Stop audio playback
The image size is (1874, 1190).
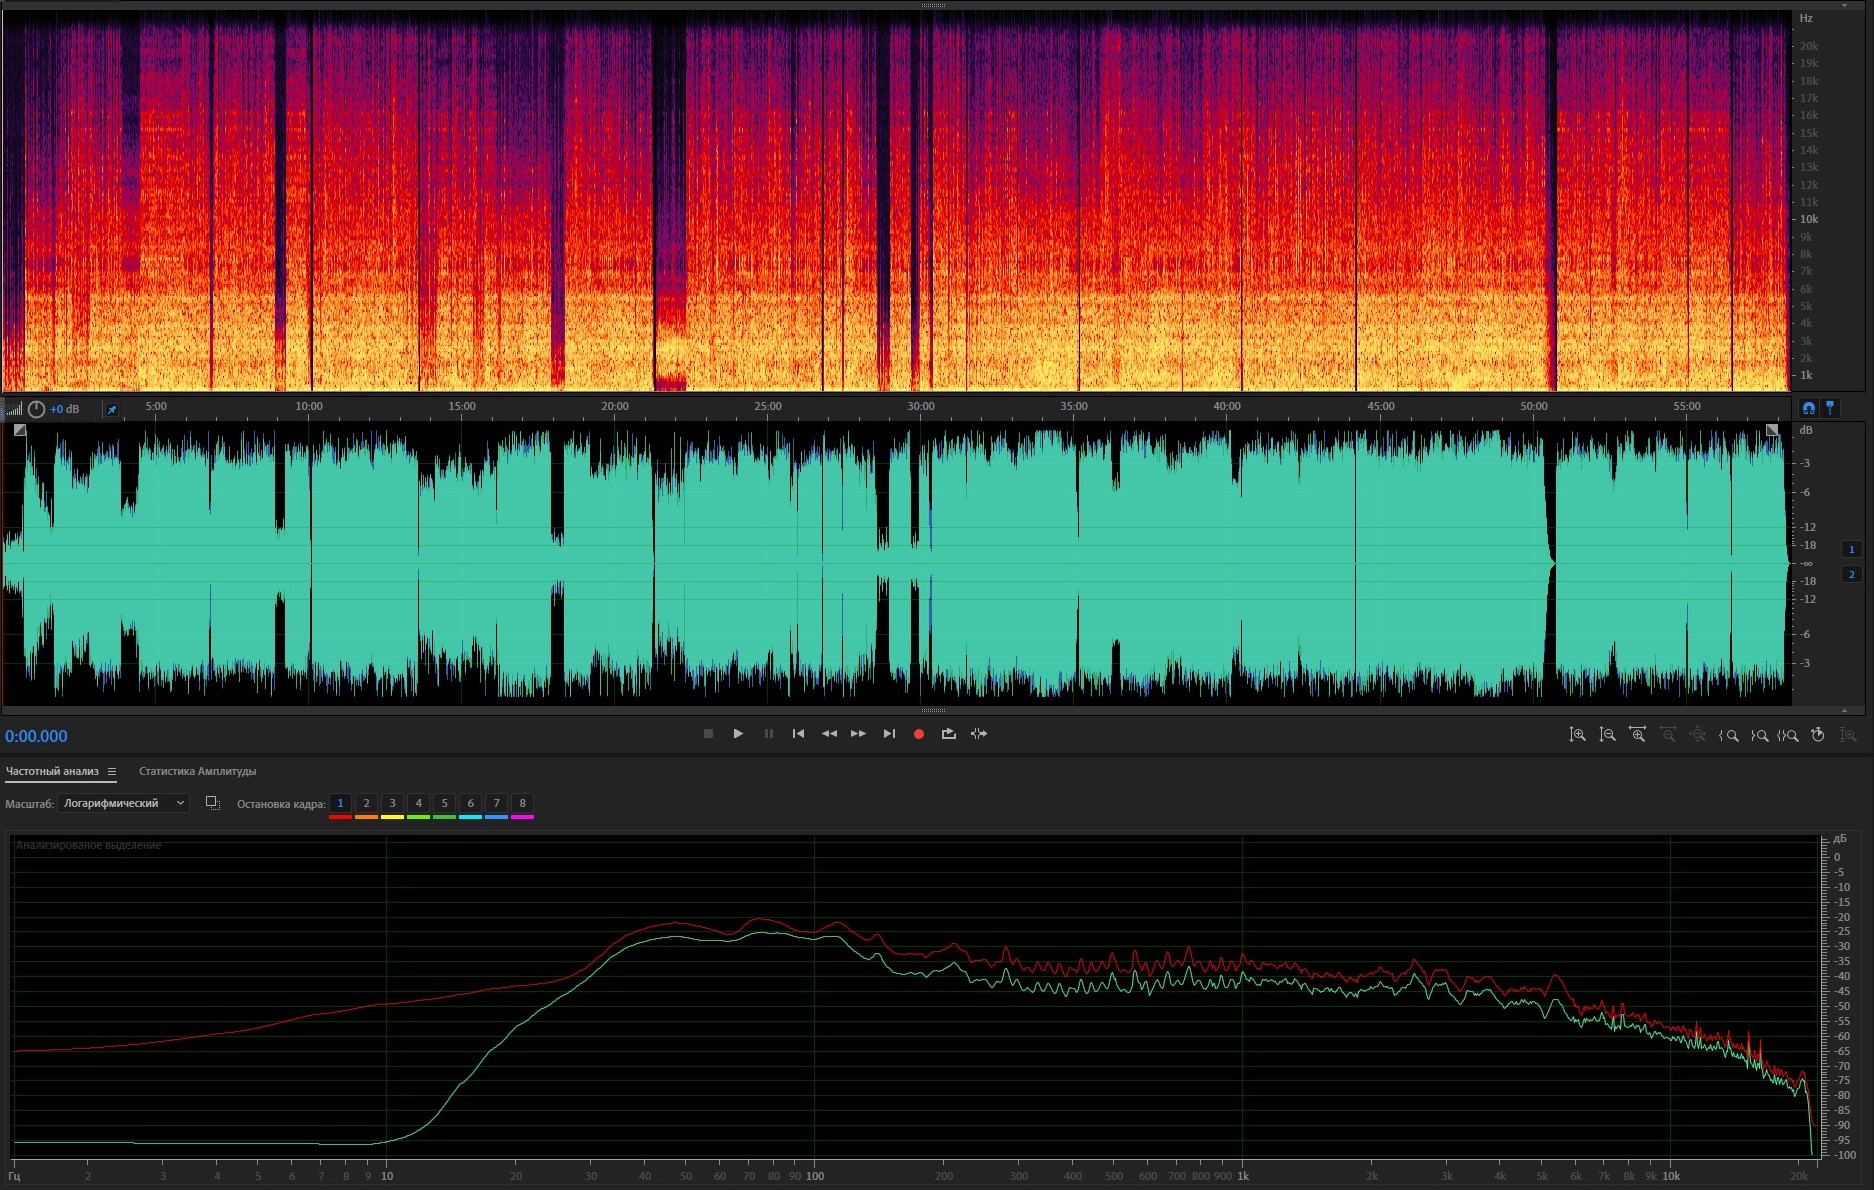(x=708, y=734)
